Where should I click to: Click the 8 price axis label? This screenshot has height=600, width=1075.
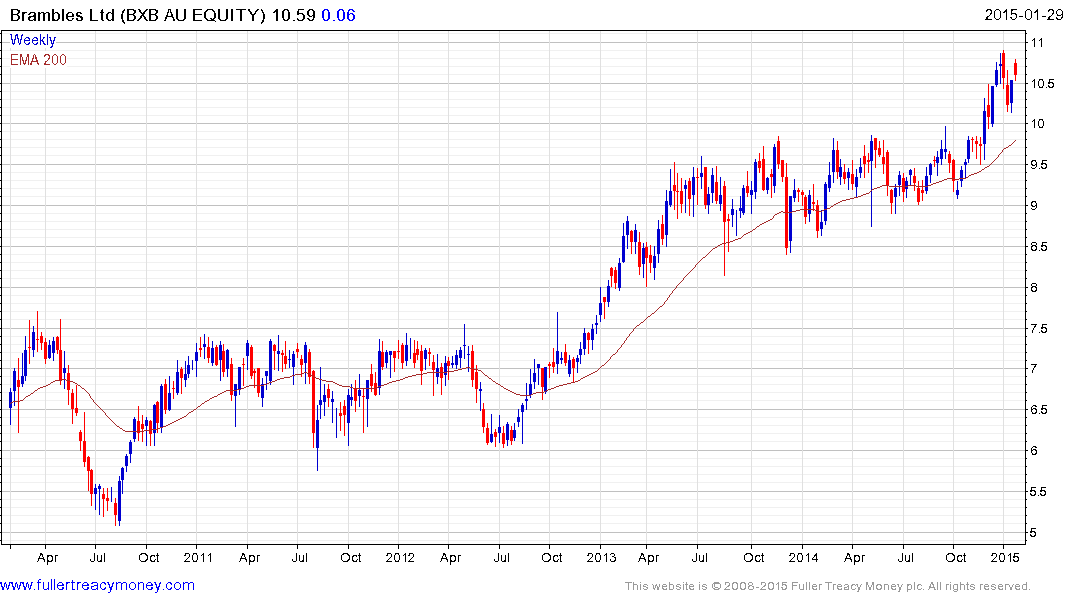tap(1034, 288)
